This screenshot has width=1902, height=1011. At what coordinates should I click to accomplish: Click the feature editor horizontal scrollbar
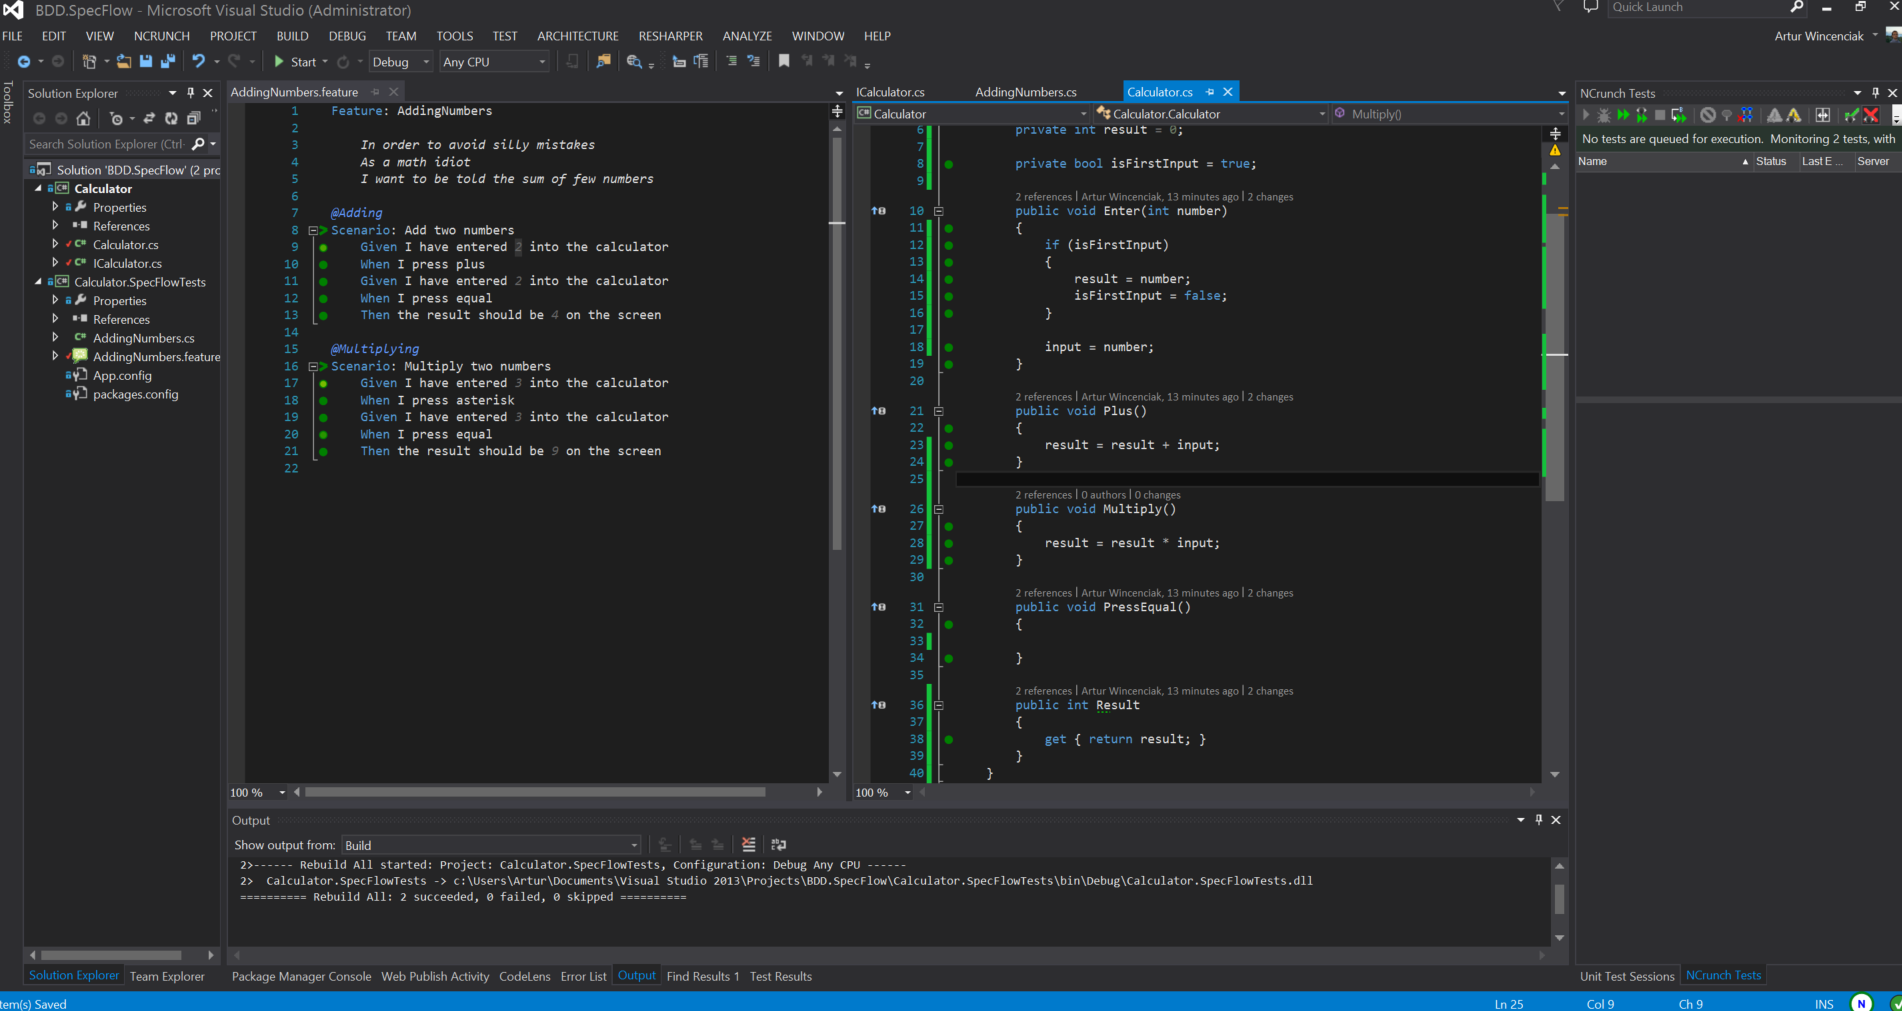[x=535, y=792]
